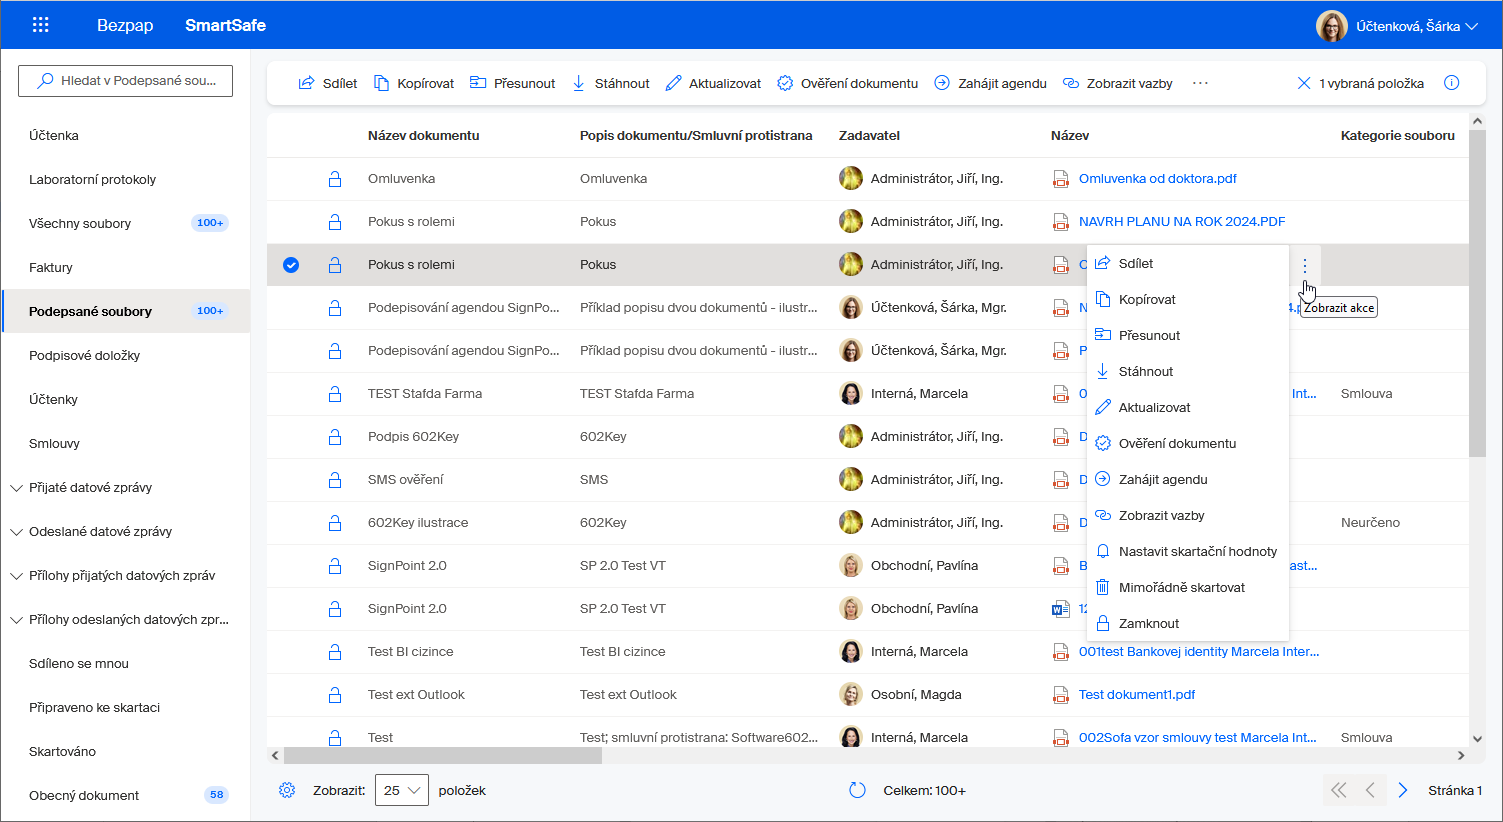Click Zahájit agendu in toolbar
Viewport: 1503px width, 822px height.
point(990,83)
